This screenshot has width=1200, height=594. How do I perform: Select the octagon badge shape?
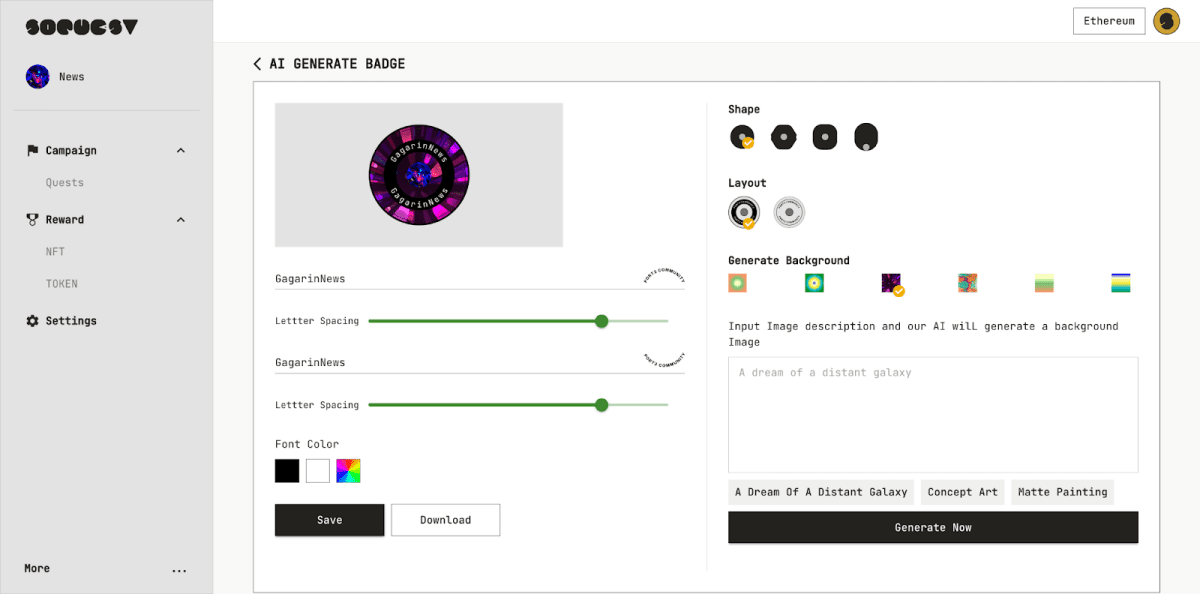783,137
